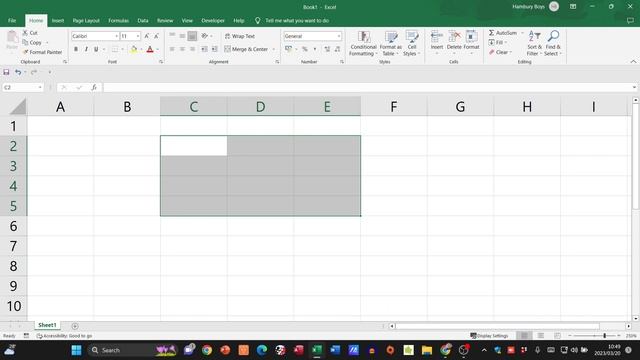The height and width of the screenshot is (360, 640).
Task: Toggle Center horizontal alignment
Action: pyautogui.click(x=182, y=49)
